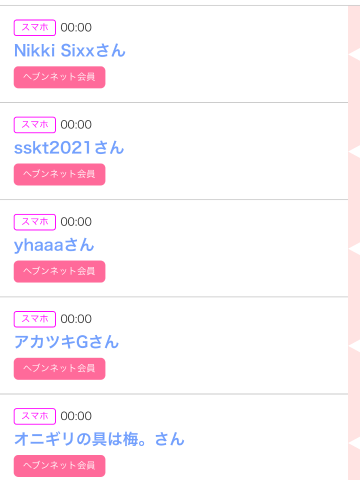Click スマホ tag above yhaaa

pos(35,222)
